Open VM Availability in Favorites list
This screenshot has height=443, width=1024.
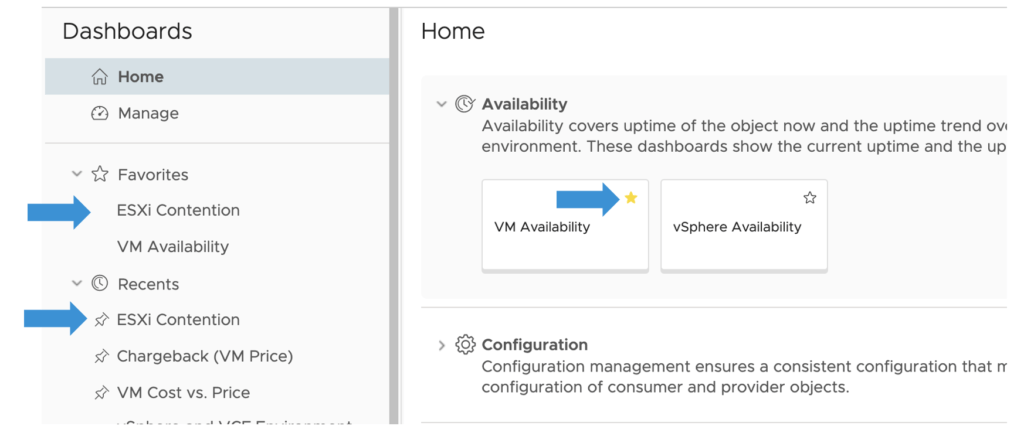click(173, 247)
